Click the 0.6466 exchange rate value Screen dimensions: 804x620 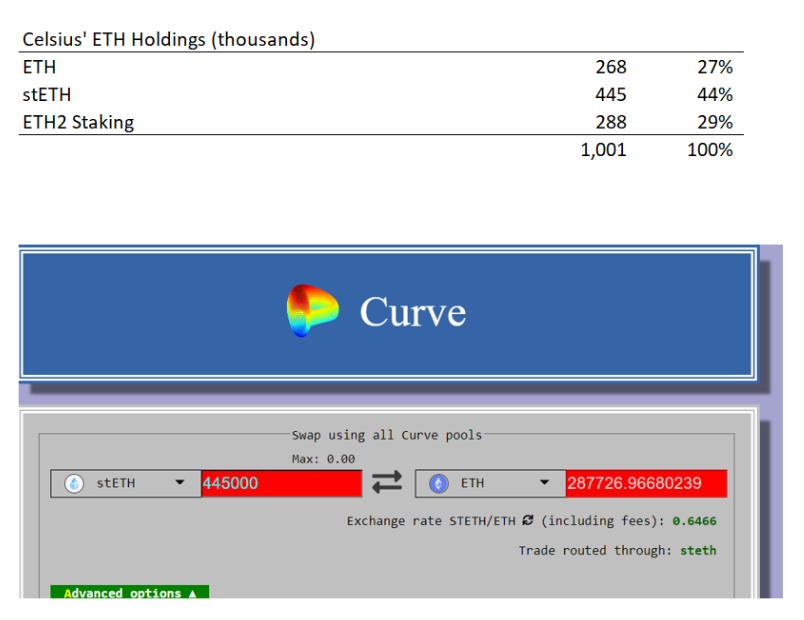pyautogui.click(x=694, y=521)
